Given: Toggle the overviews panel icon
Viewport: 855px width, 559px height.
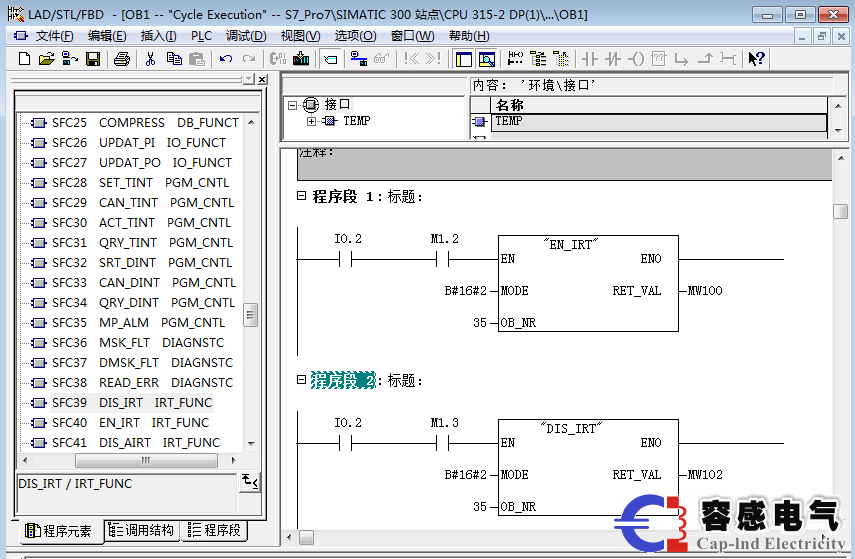Looking at the screenshot, I should tap(463, 59).
